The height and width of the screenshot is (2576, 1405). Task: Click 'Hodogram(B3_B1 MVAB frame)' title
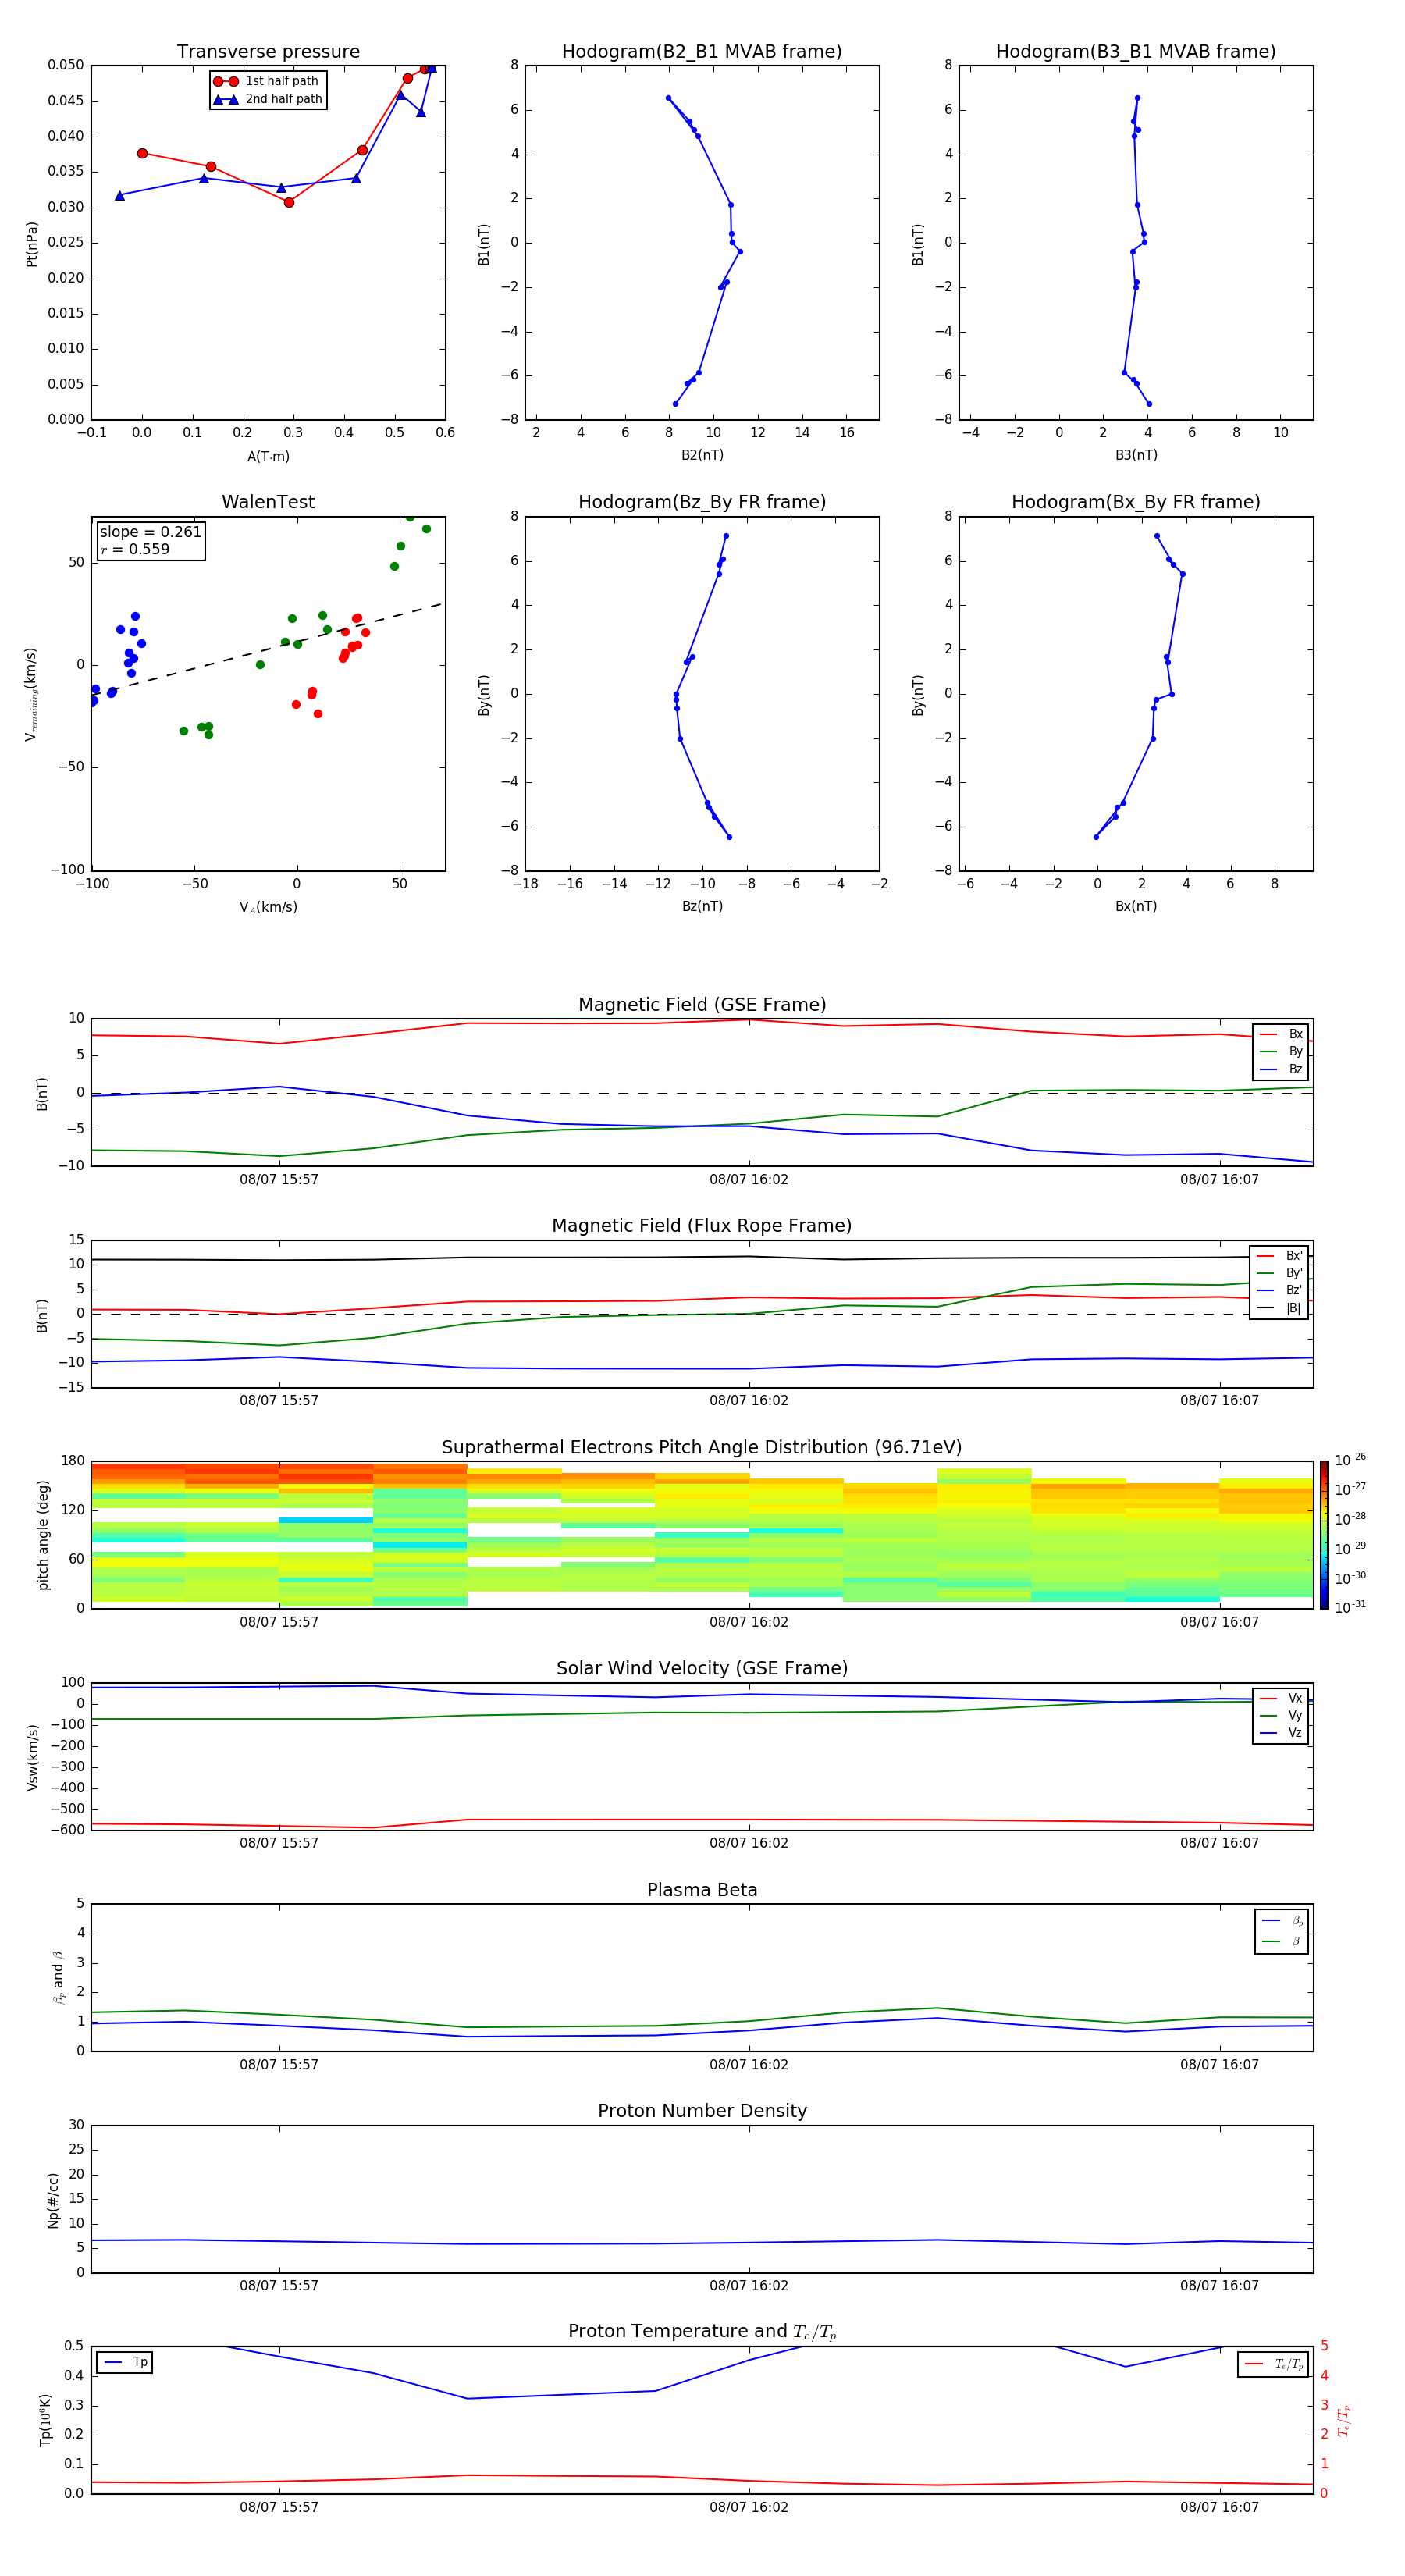1136,52
